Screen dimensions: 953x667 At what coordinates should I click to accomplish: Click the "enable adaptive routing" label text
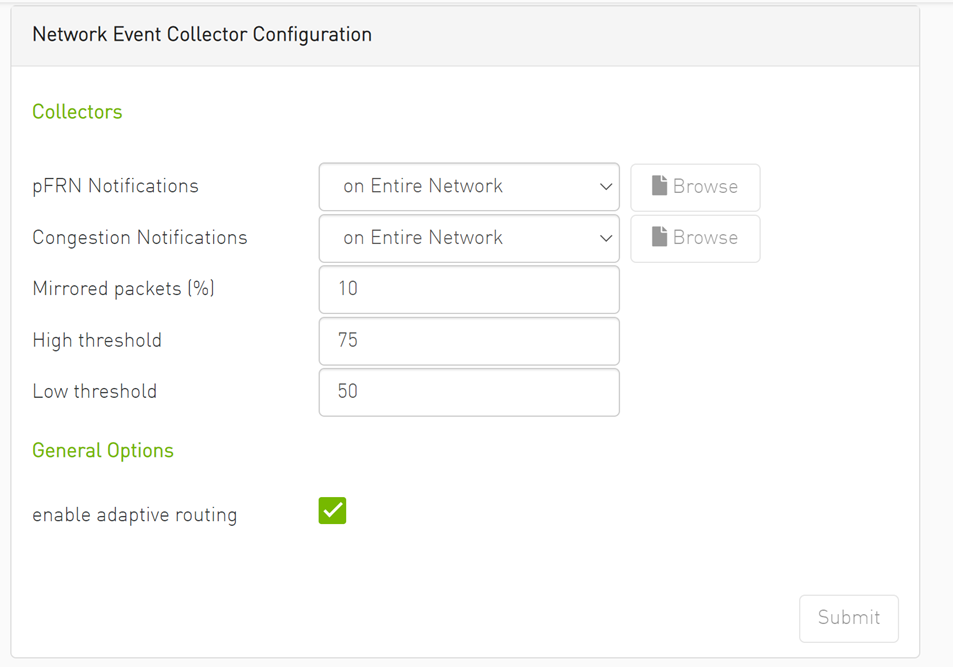135,516
